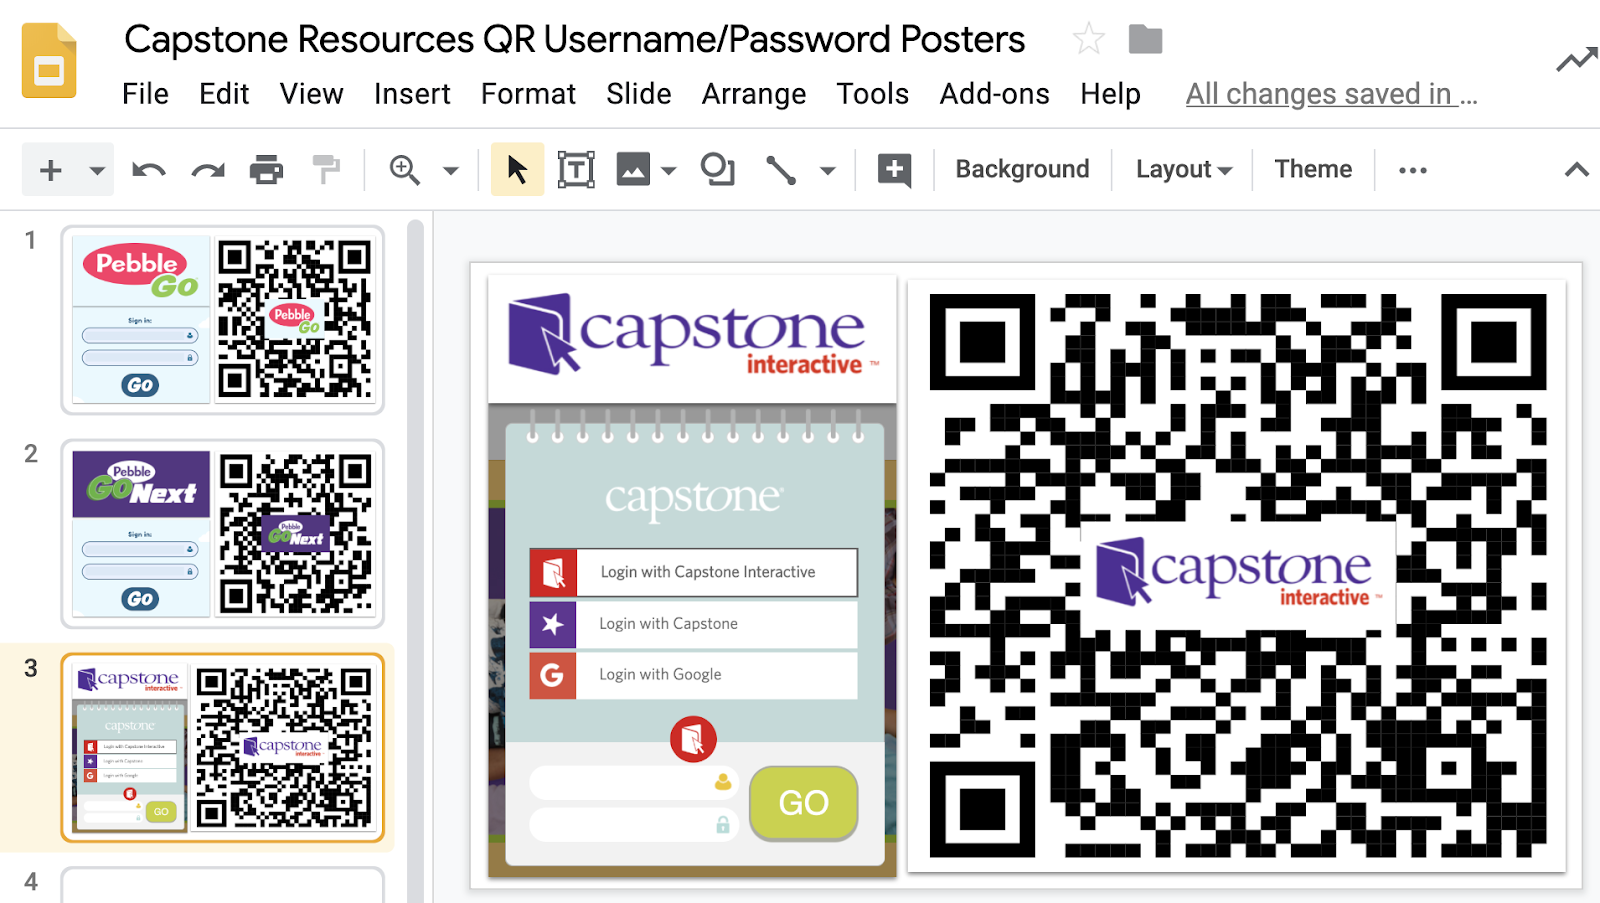1600x903 pixels.
Task: Star the presentation
Action: coord(1087,39)
